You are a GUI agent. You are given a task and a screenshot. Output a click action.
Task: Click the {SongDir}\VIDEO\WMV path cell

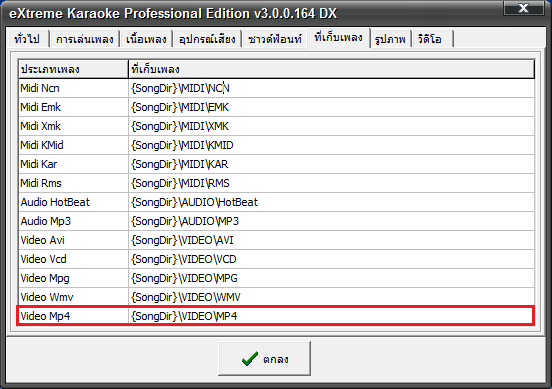click(332, 297)
